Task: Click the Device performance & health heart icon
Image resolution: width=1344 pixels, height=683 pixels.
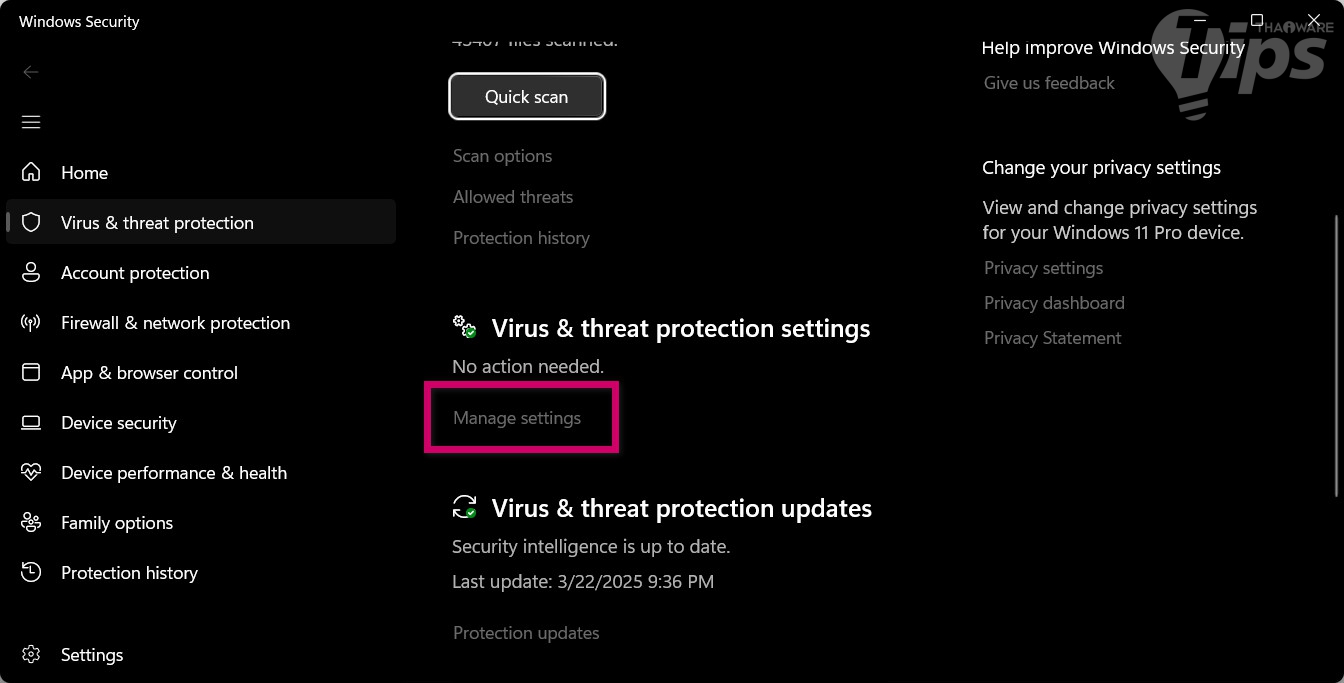Action: pyautogui.click(x=31, y=472)
